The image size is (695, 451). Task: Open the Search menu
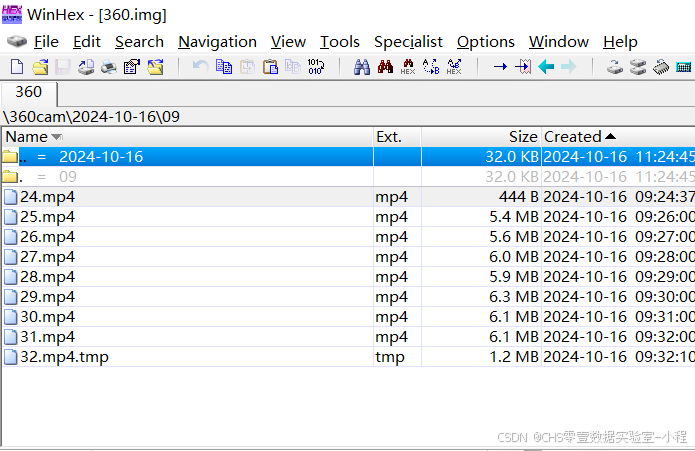[139, 42]
